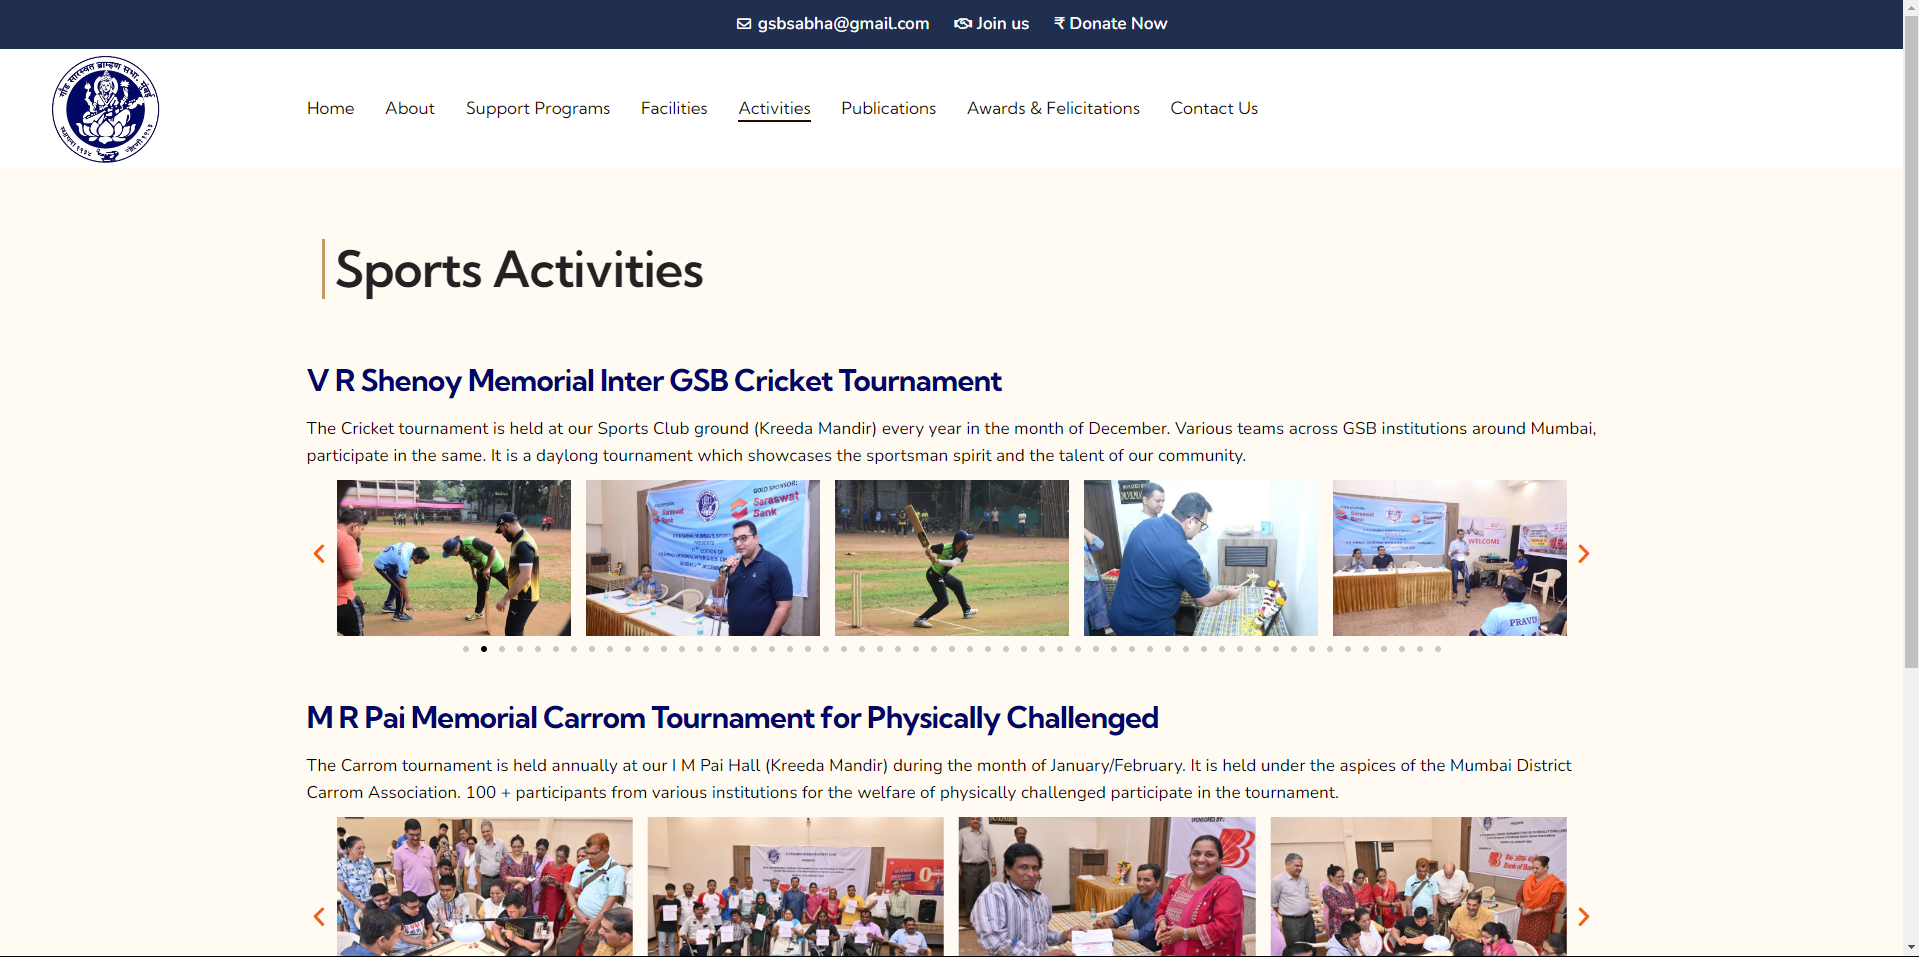
Task: Open the Support Programs menu
Action: coord(537,108)
